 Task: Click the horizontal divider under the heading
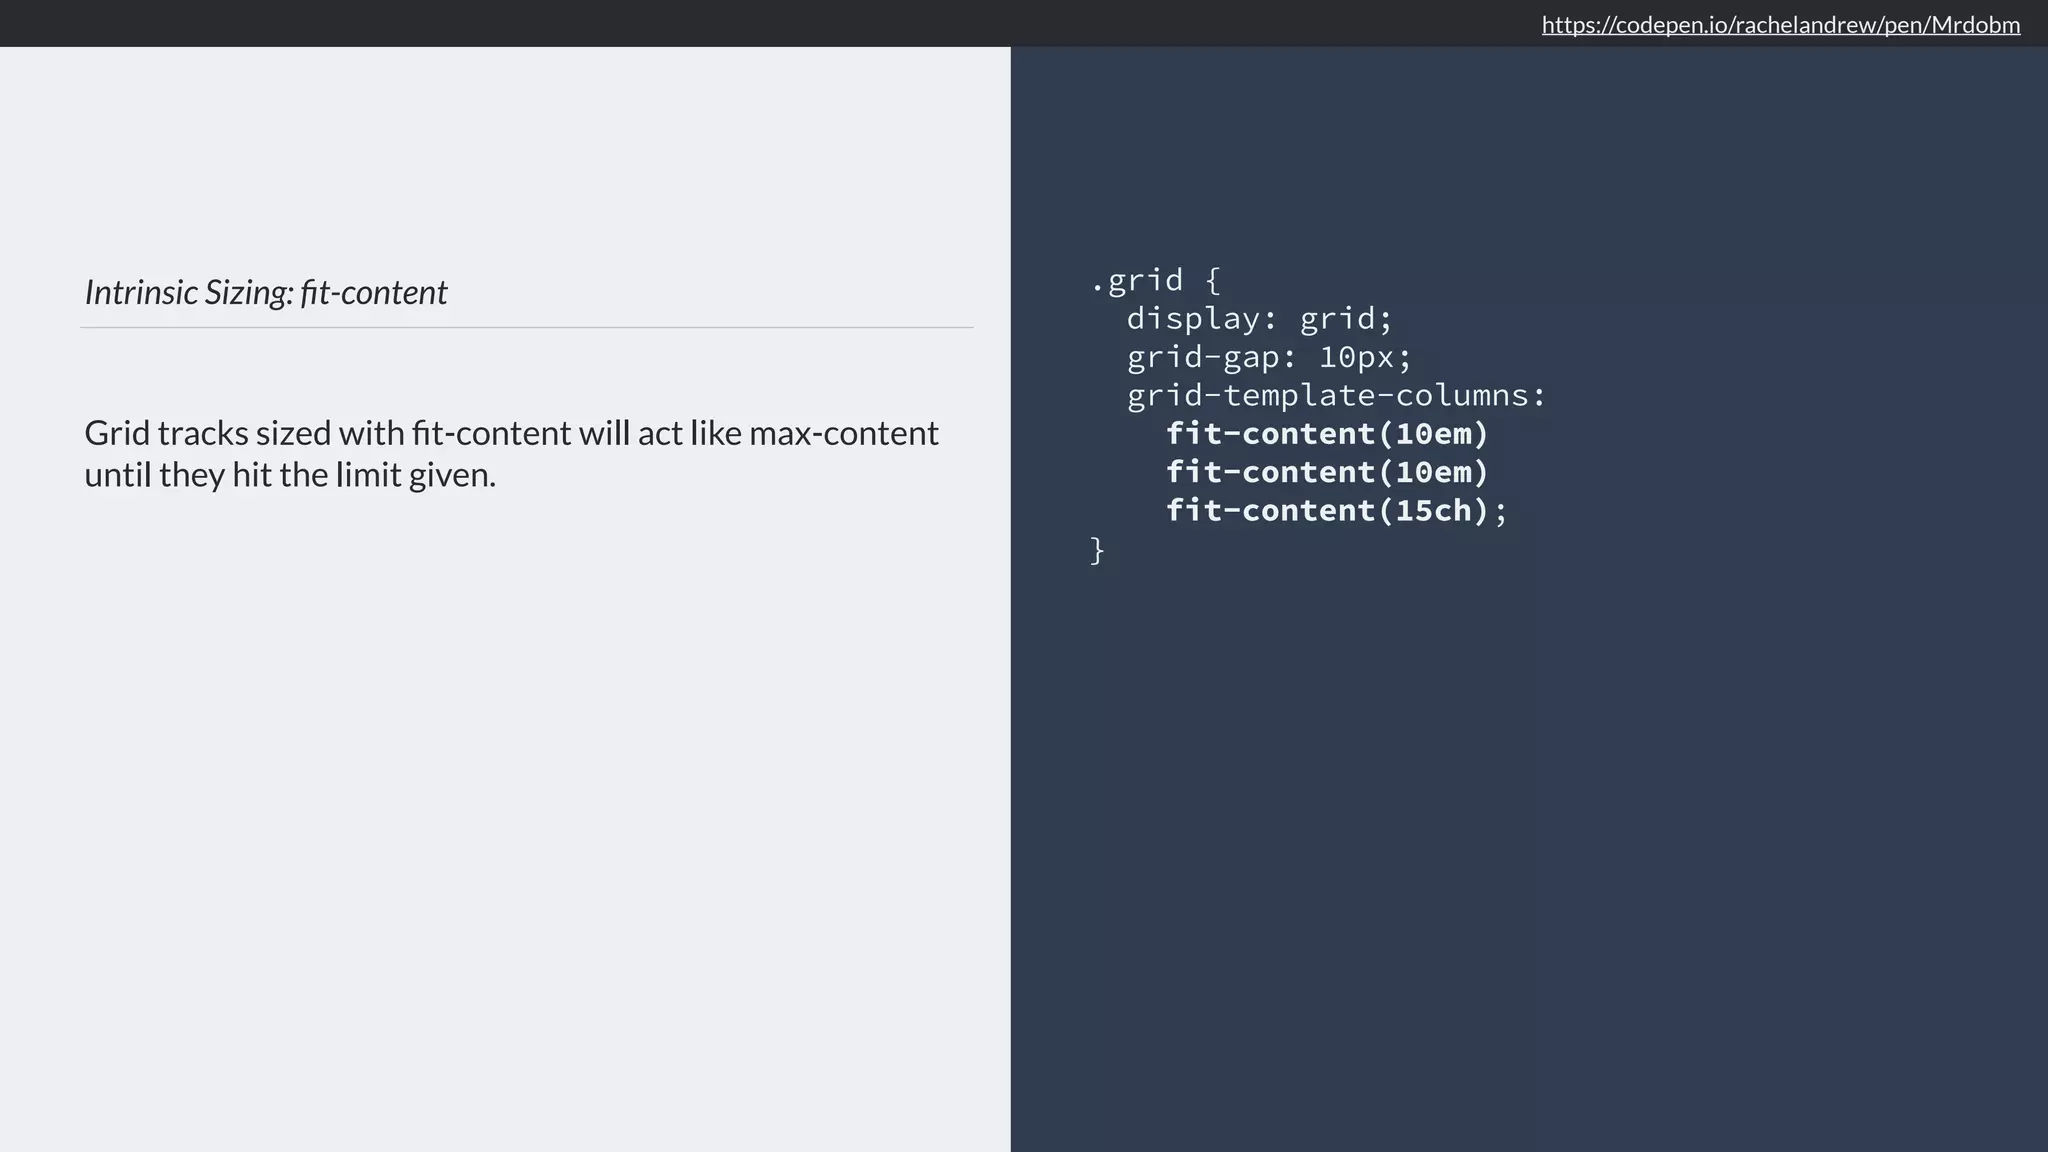(x=527, y=327)
